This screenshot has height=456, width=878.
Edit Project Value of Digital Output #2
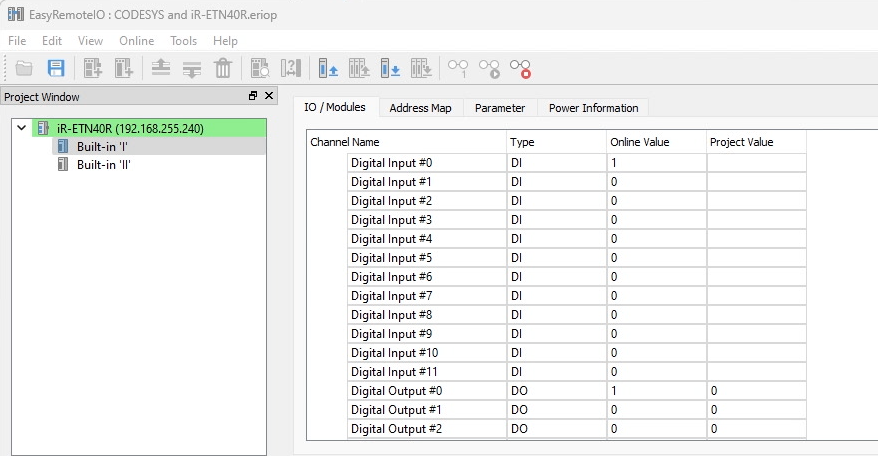756,429
